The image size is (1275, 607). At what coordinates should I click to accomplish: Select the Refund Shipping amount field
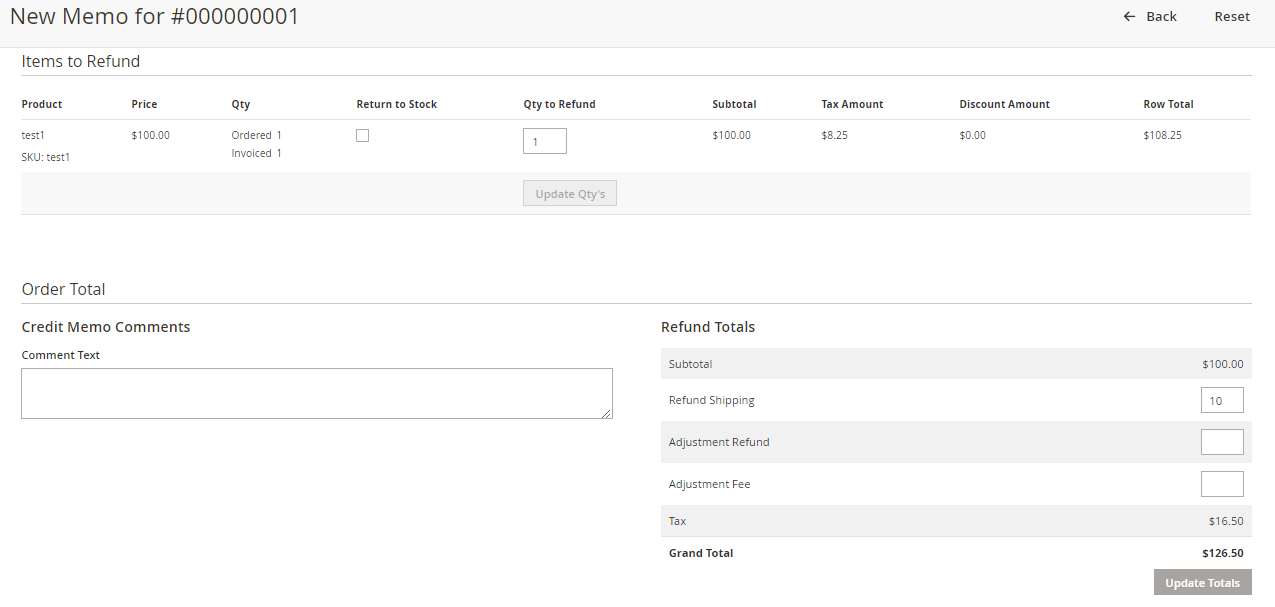(1222, 399)
